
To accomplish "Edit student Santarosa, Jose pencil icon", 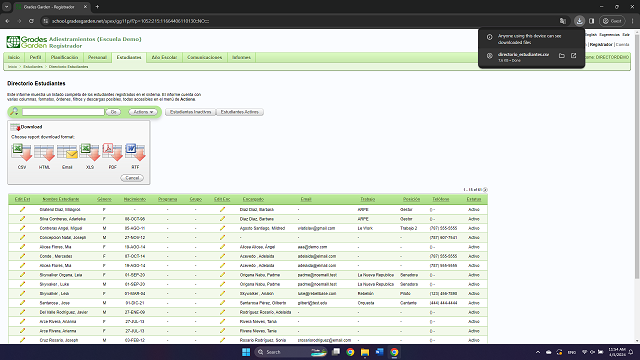I will pos(22,303).
